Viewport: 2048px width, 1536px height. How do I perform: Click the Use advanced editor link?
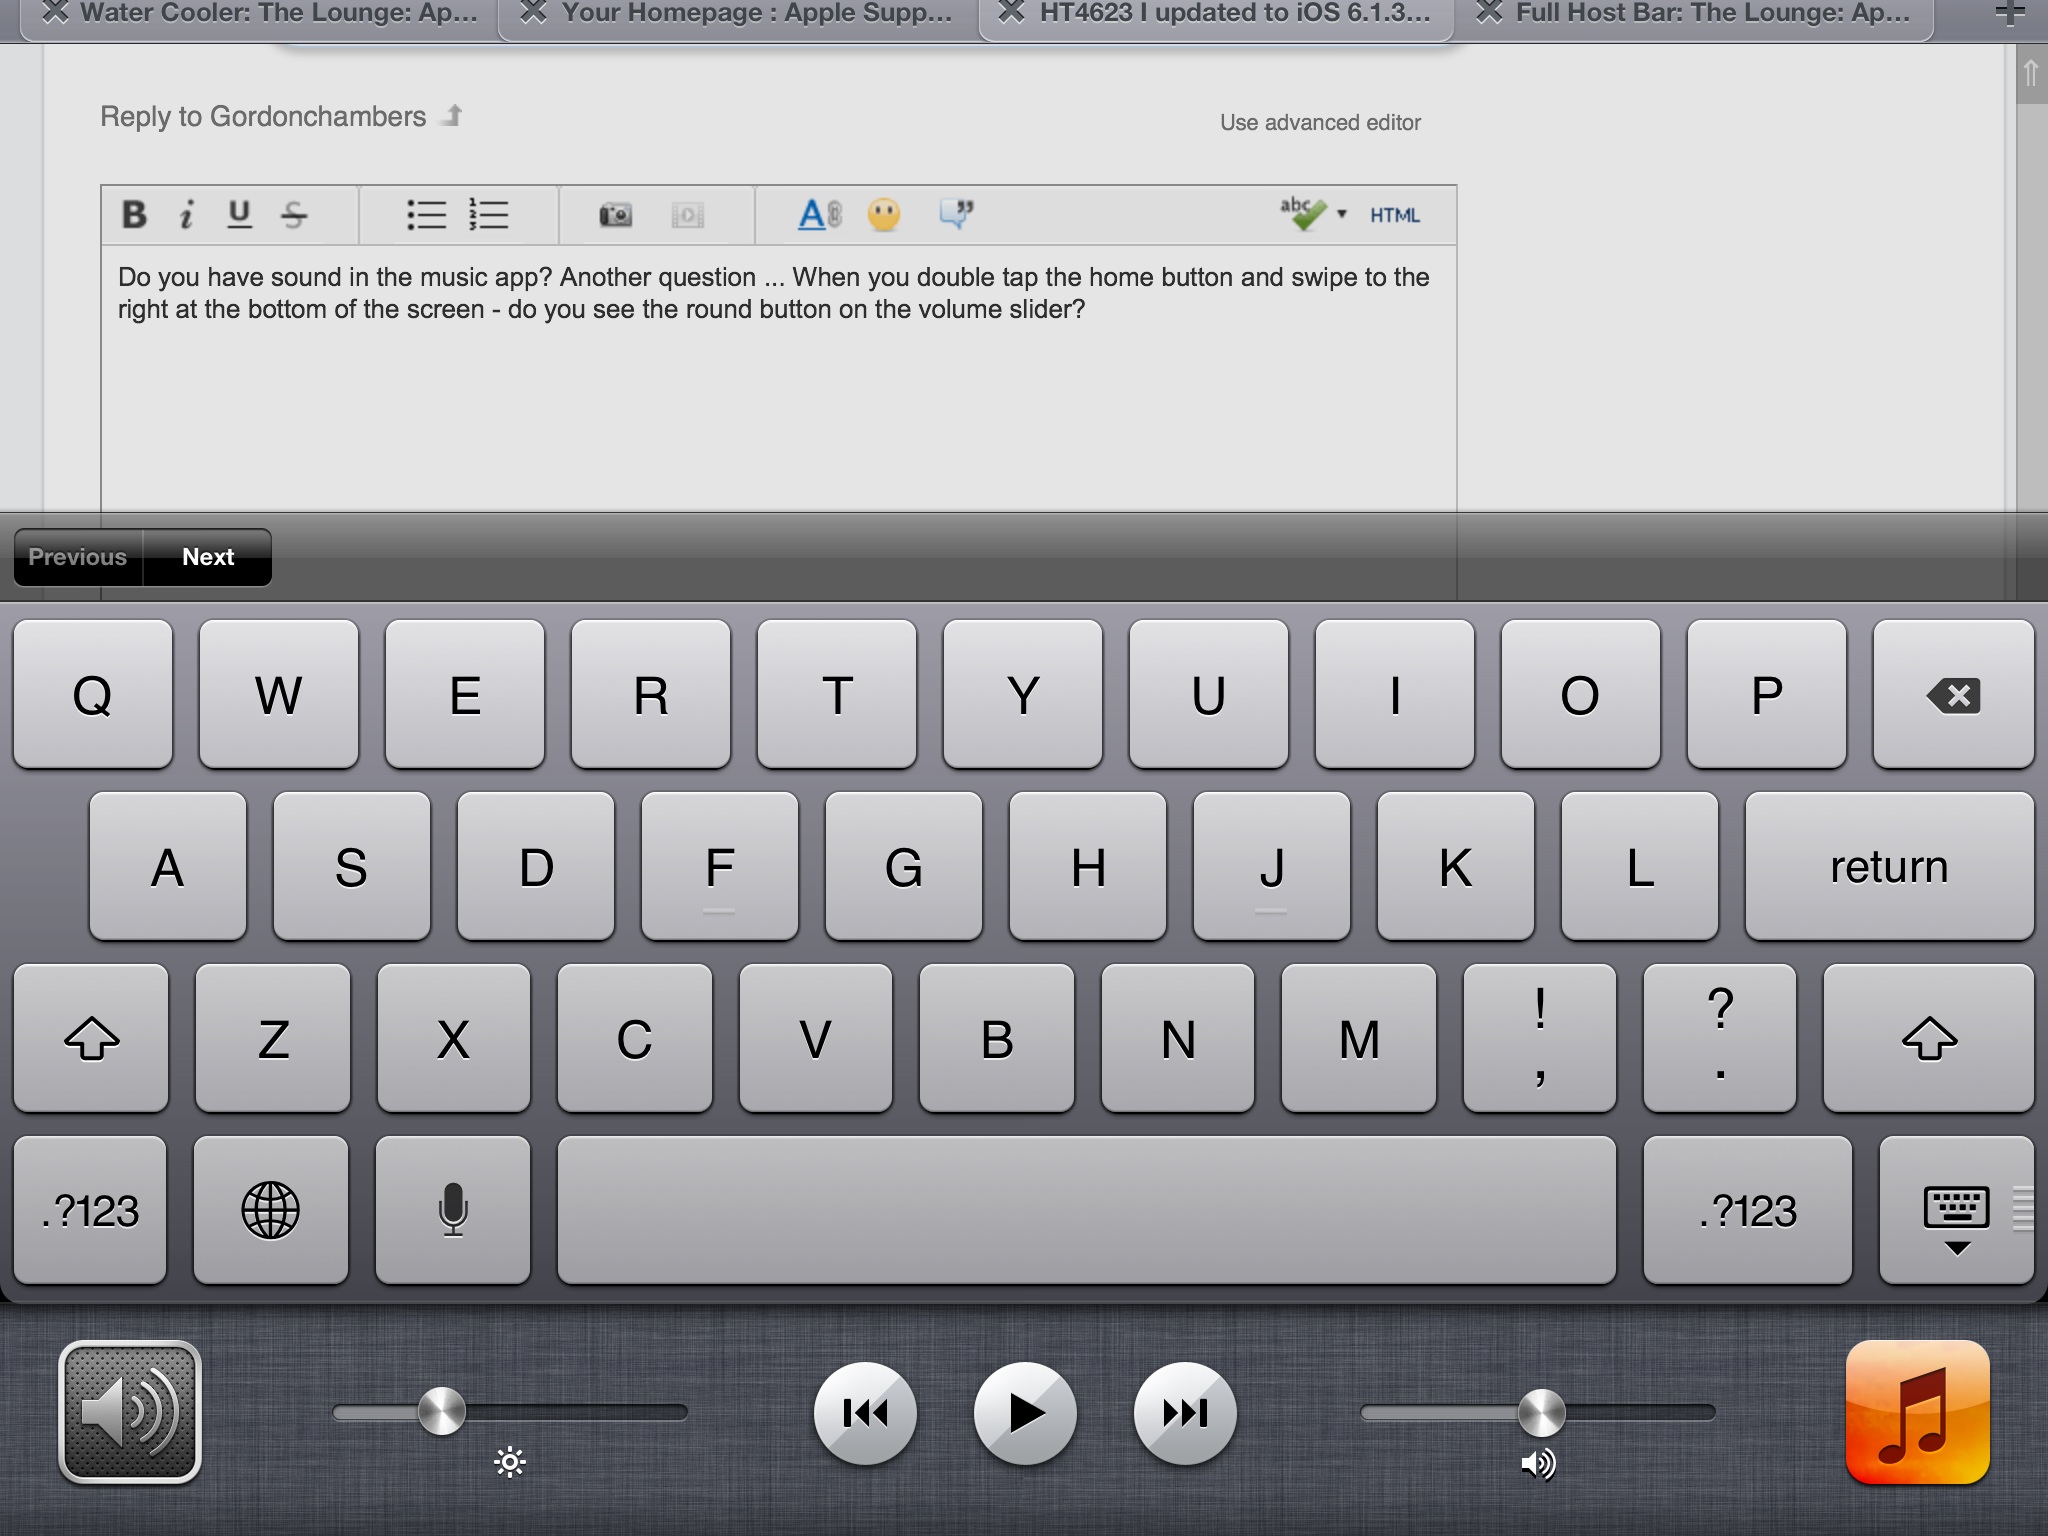click(x=1320, y=122)
